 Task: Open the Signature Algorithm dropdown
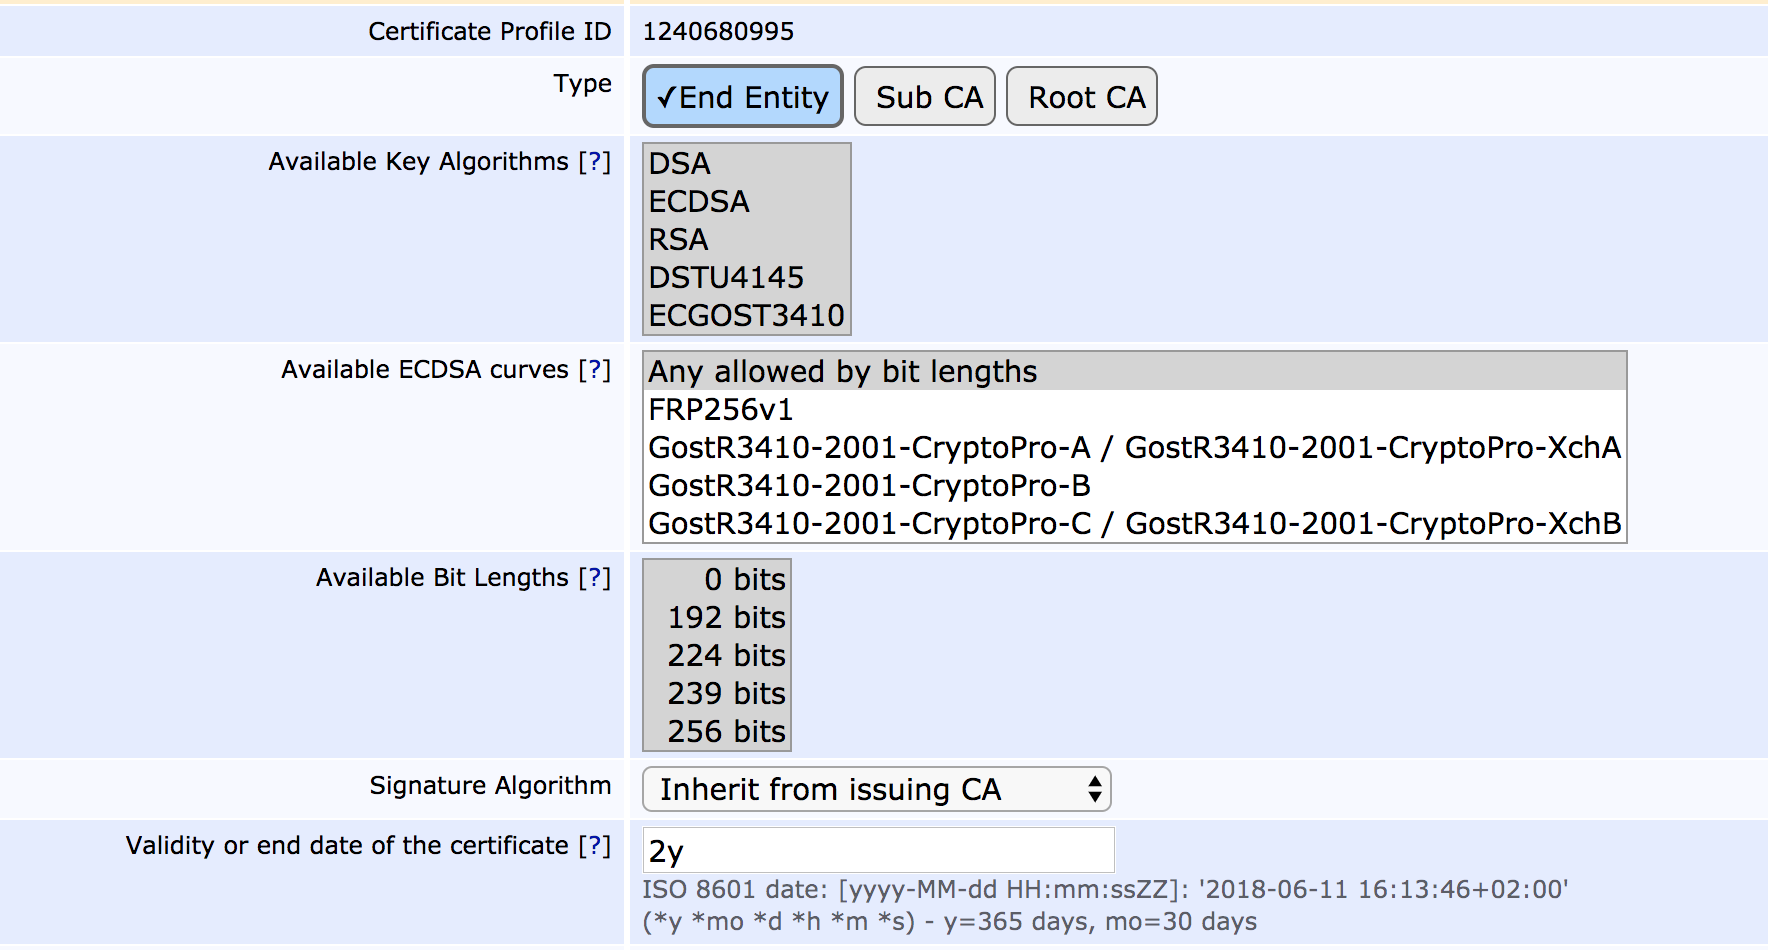(x=876, y=790)
